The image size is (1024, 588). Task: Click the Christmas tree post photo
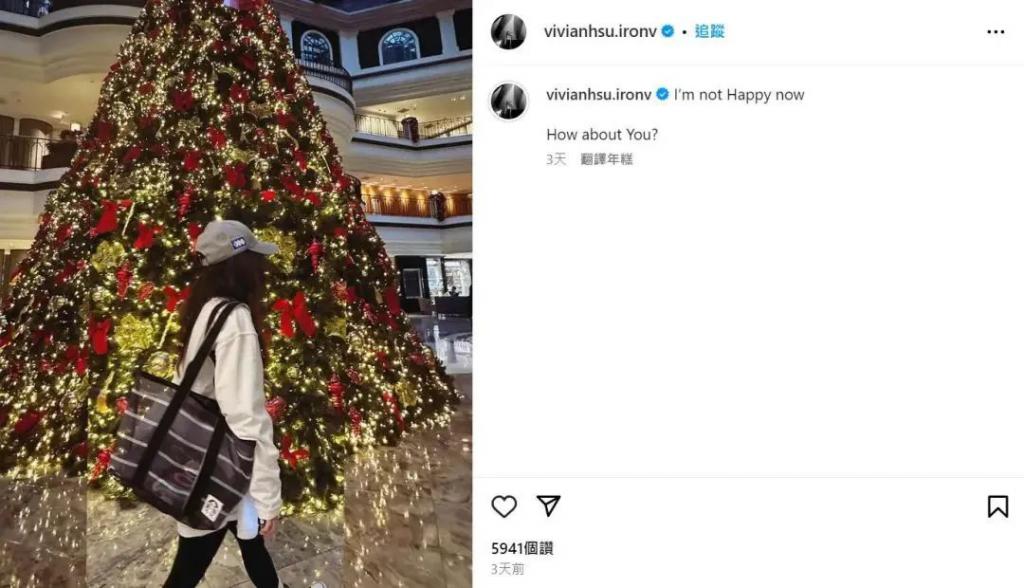(x=236, y=294)
